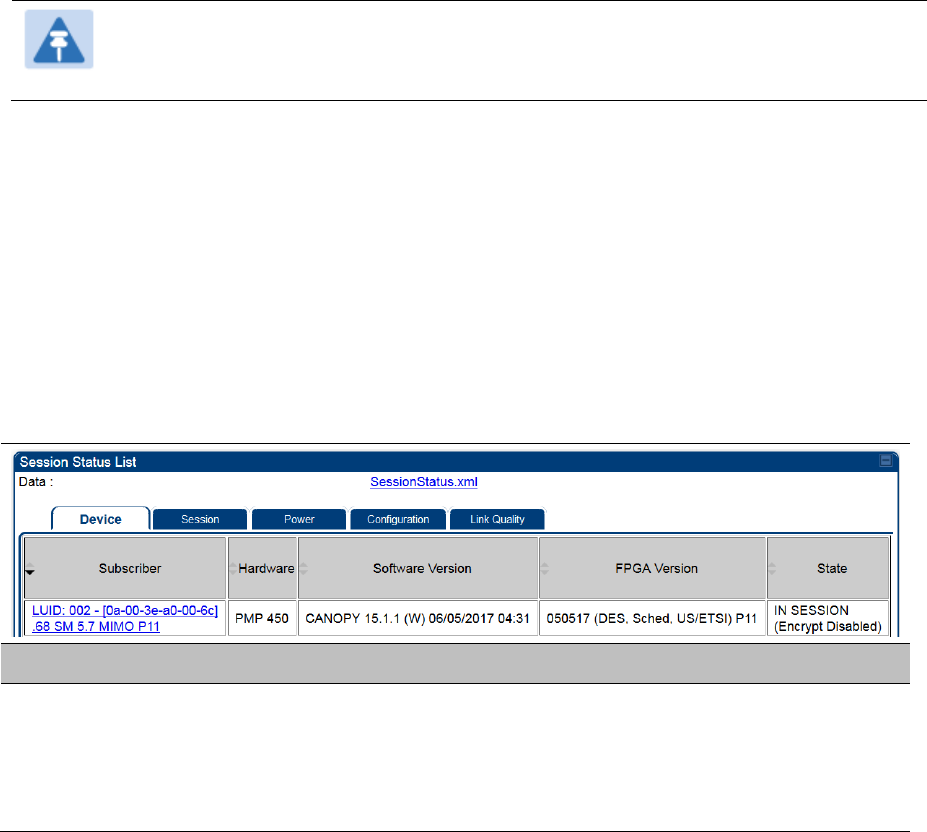Open LUID: 002 subscriber link

tap(125, 618)
